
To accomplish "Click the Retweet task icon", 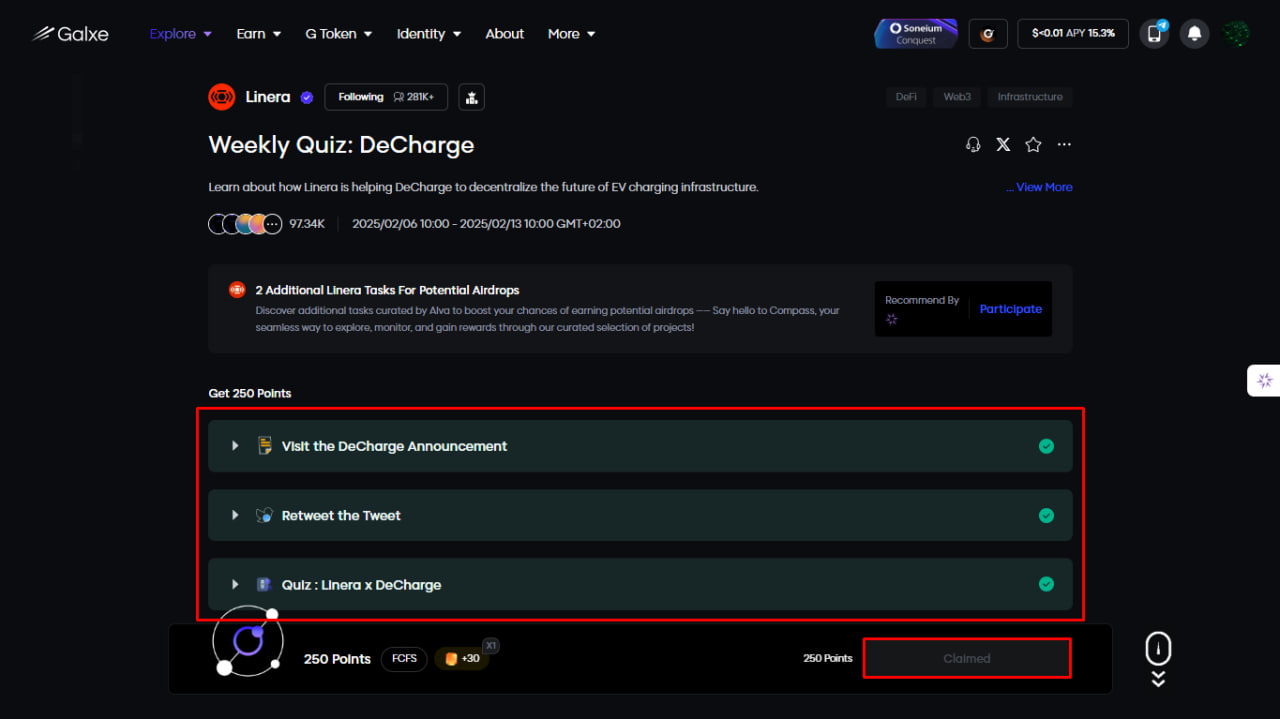I will (264, 515).
